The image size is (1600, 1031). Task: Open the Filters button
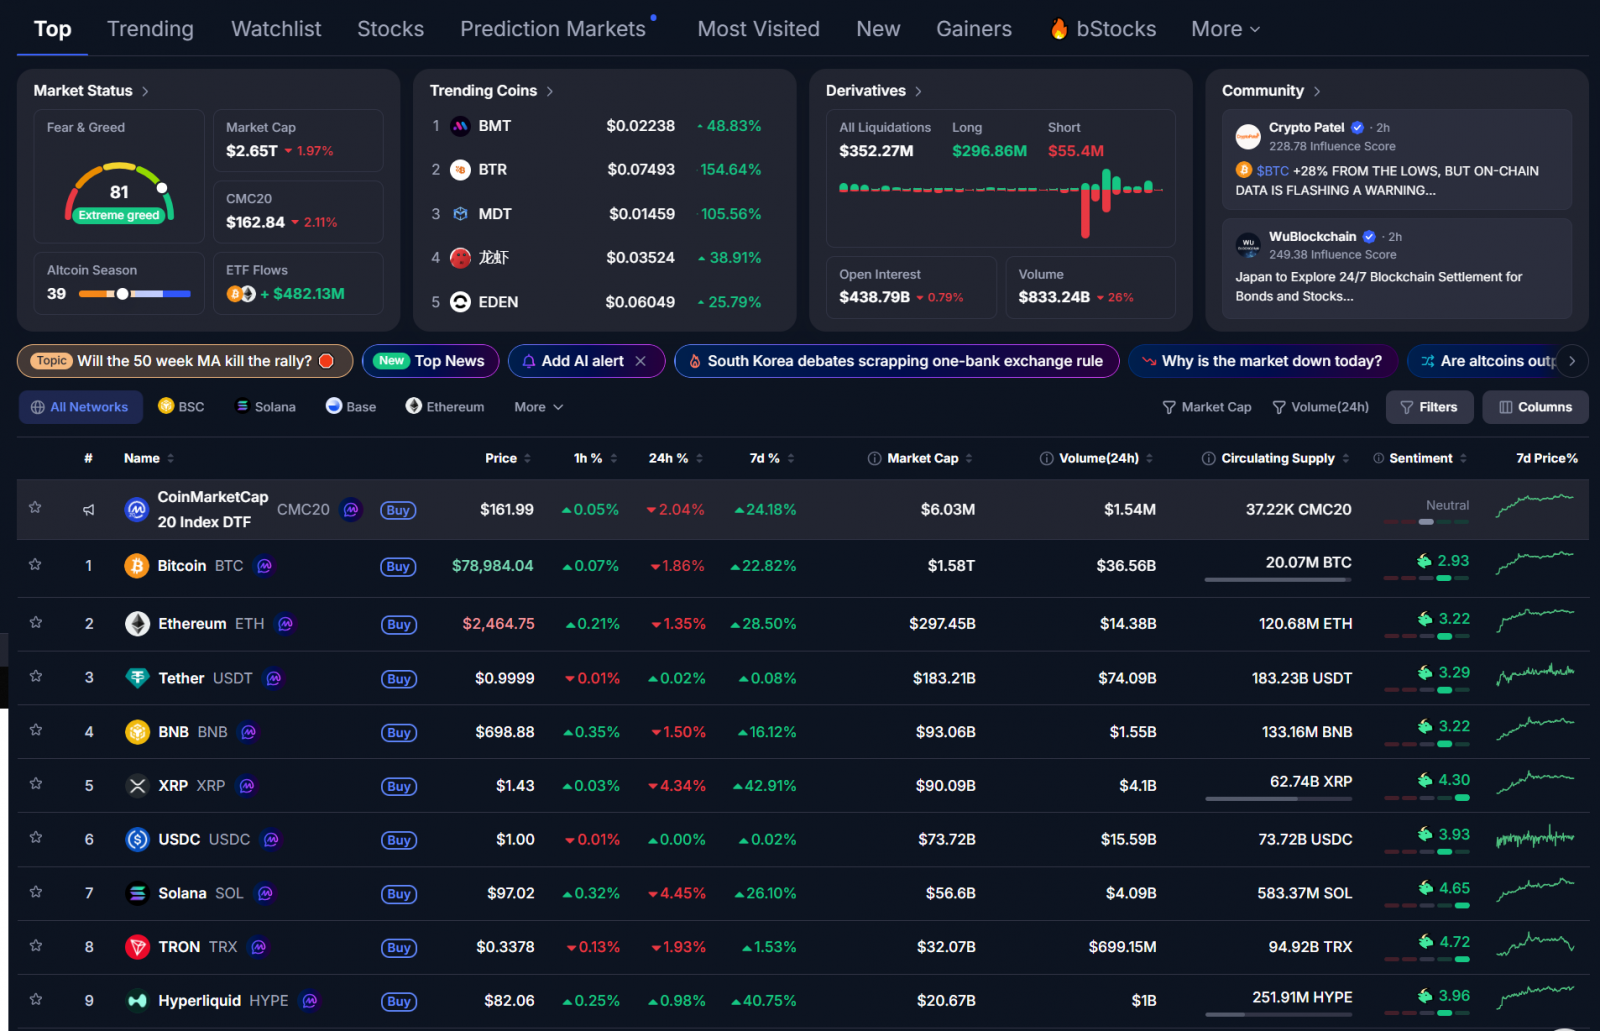[1429, 407]
